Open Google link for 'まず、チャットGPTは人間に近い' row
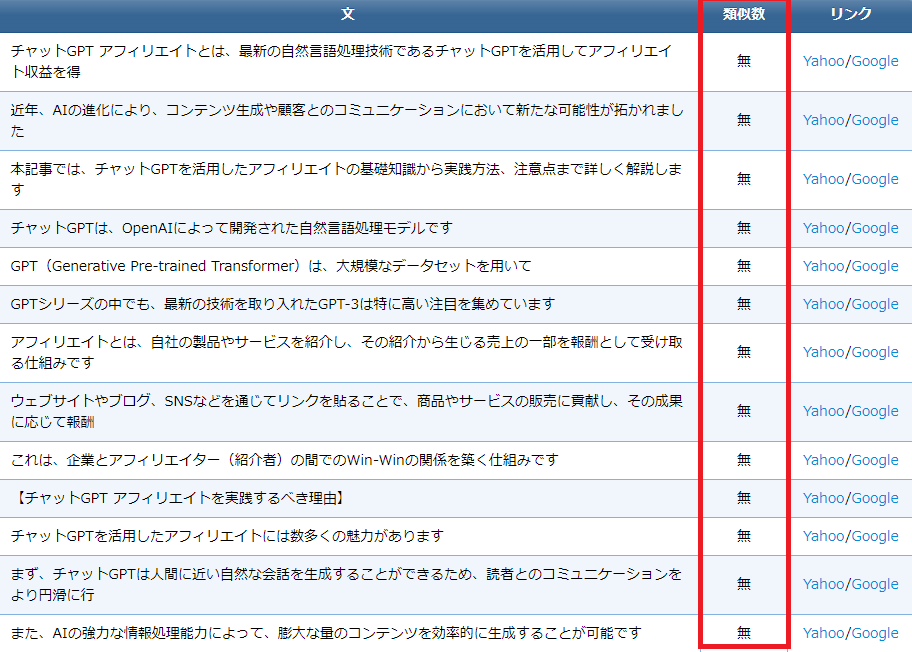Viewport: 912px width, 652px height. (875, 584)
